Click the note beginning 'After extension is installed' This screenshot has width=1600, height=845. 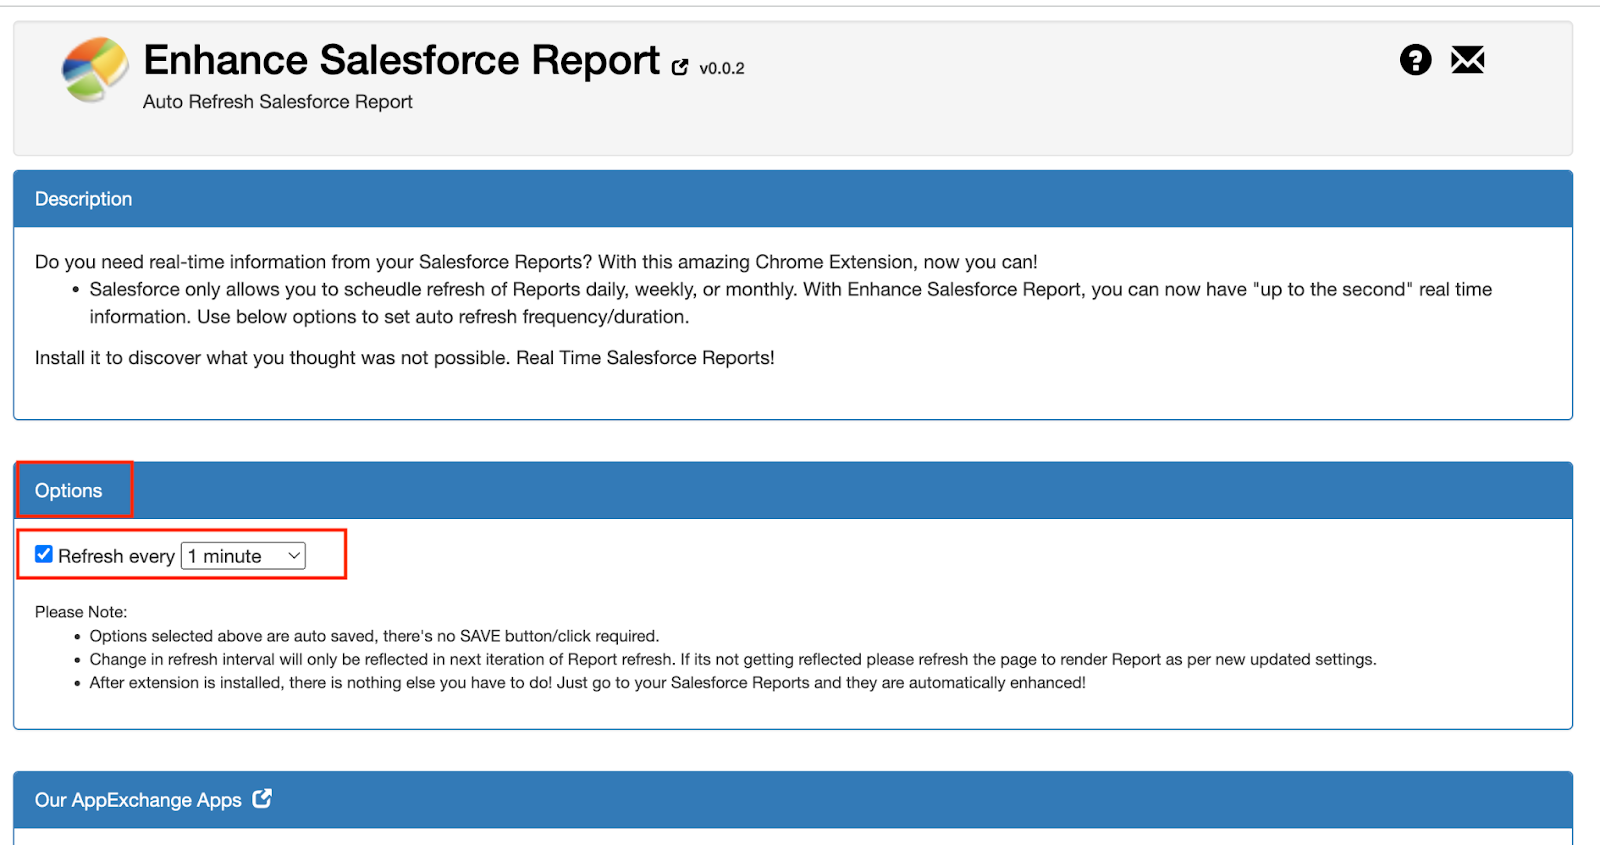point(587,683)
